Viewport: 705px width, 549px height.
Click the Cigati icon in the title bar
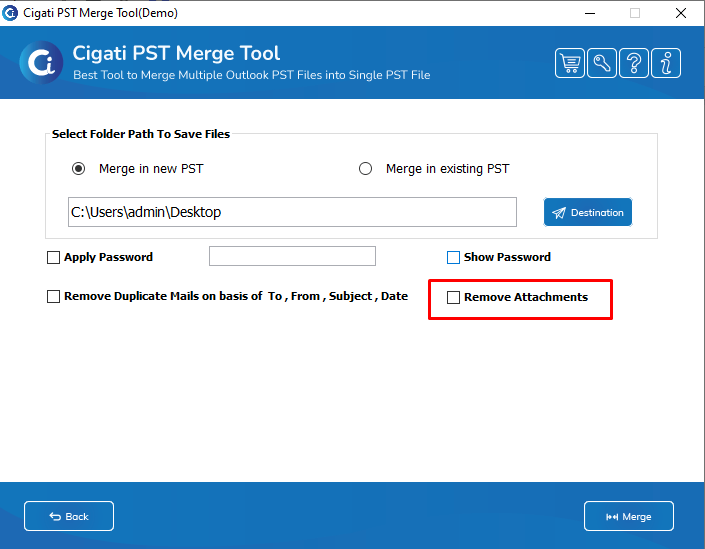tap(10, 13)
